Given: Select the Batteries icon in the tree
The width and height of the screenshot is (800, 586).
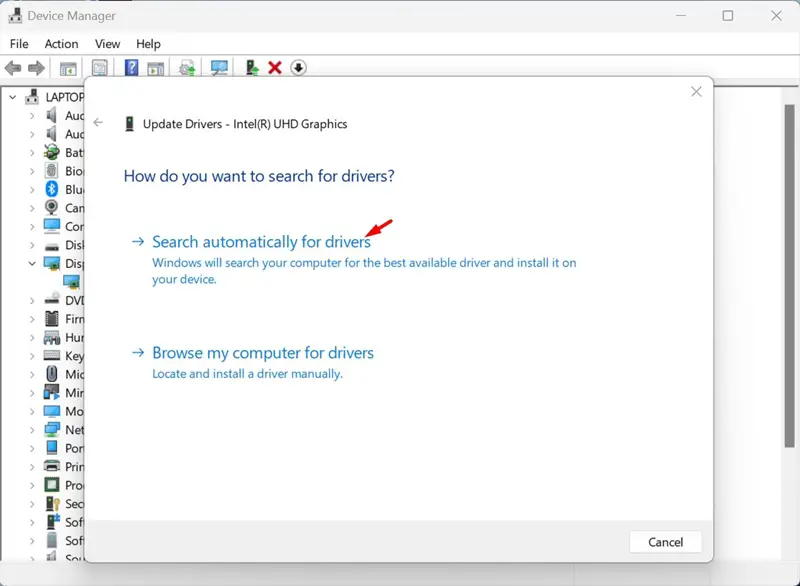Looking at the screenshot, I should [x=52, y=152].
